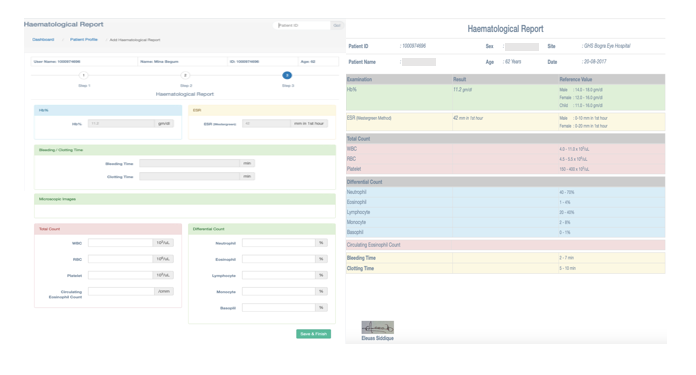This screenshot has height=375, width=696.
Task: Click the Lymphocyte percentage field
Action: 279,275
